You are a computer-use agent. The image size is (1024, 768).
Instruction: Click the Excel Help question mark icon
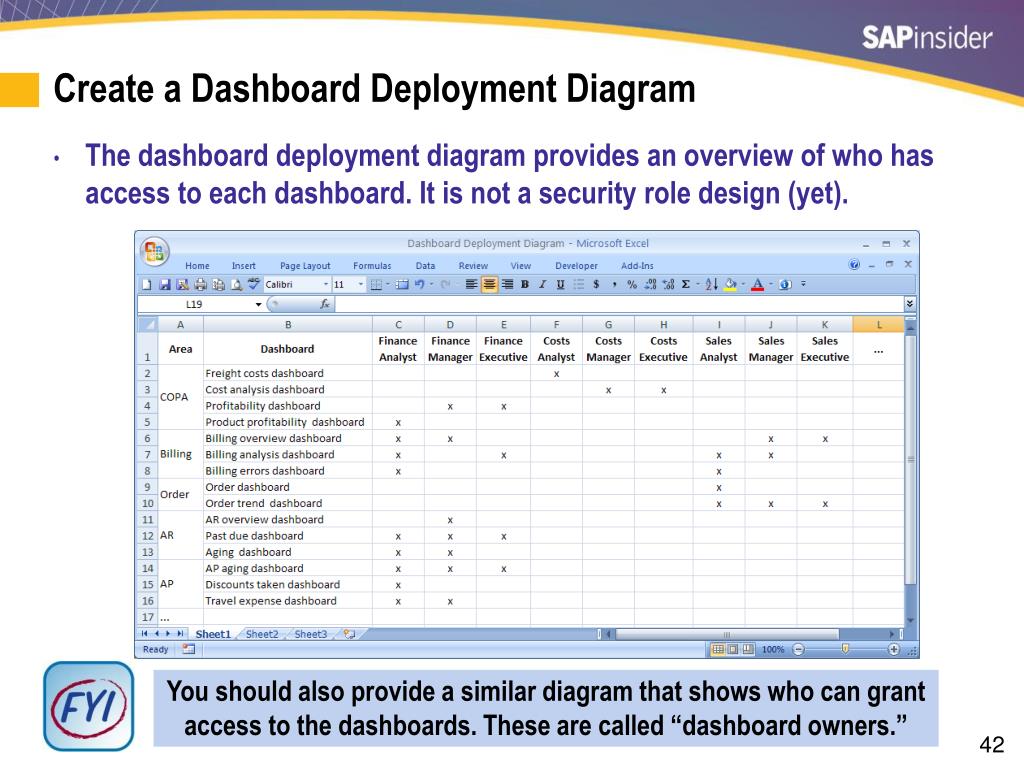pos(854,264)
